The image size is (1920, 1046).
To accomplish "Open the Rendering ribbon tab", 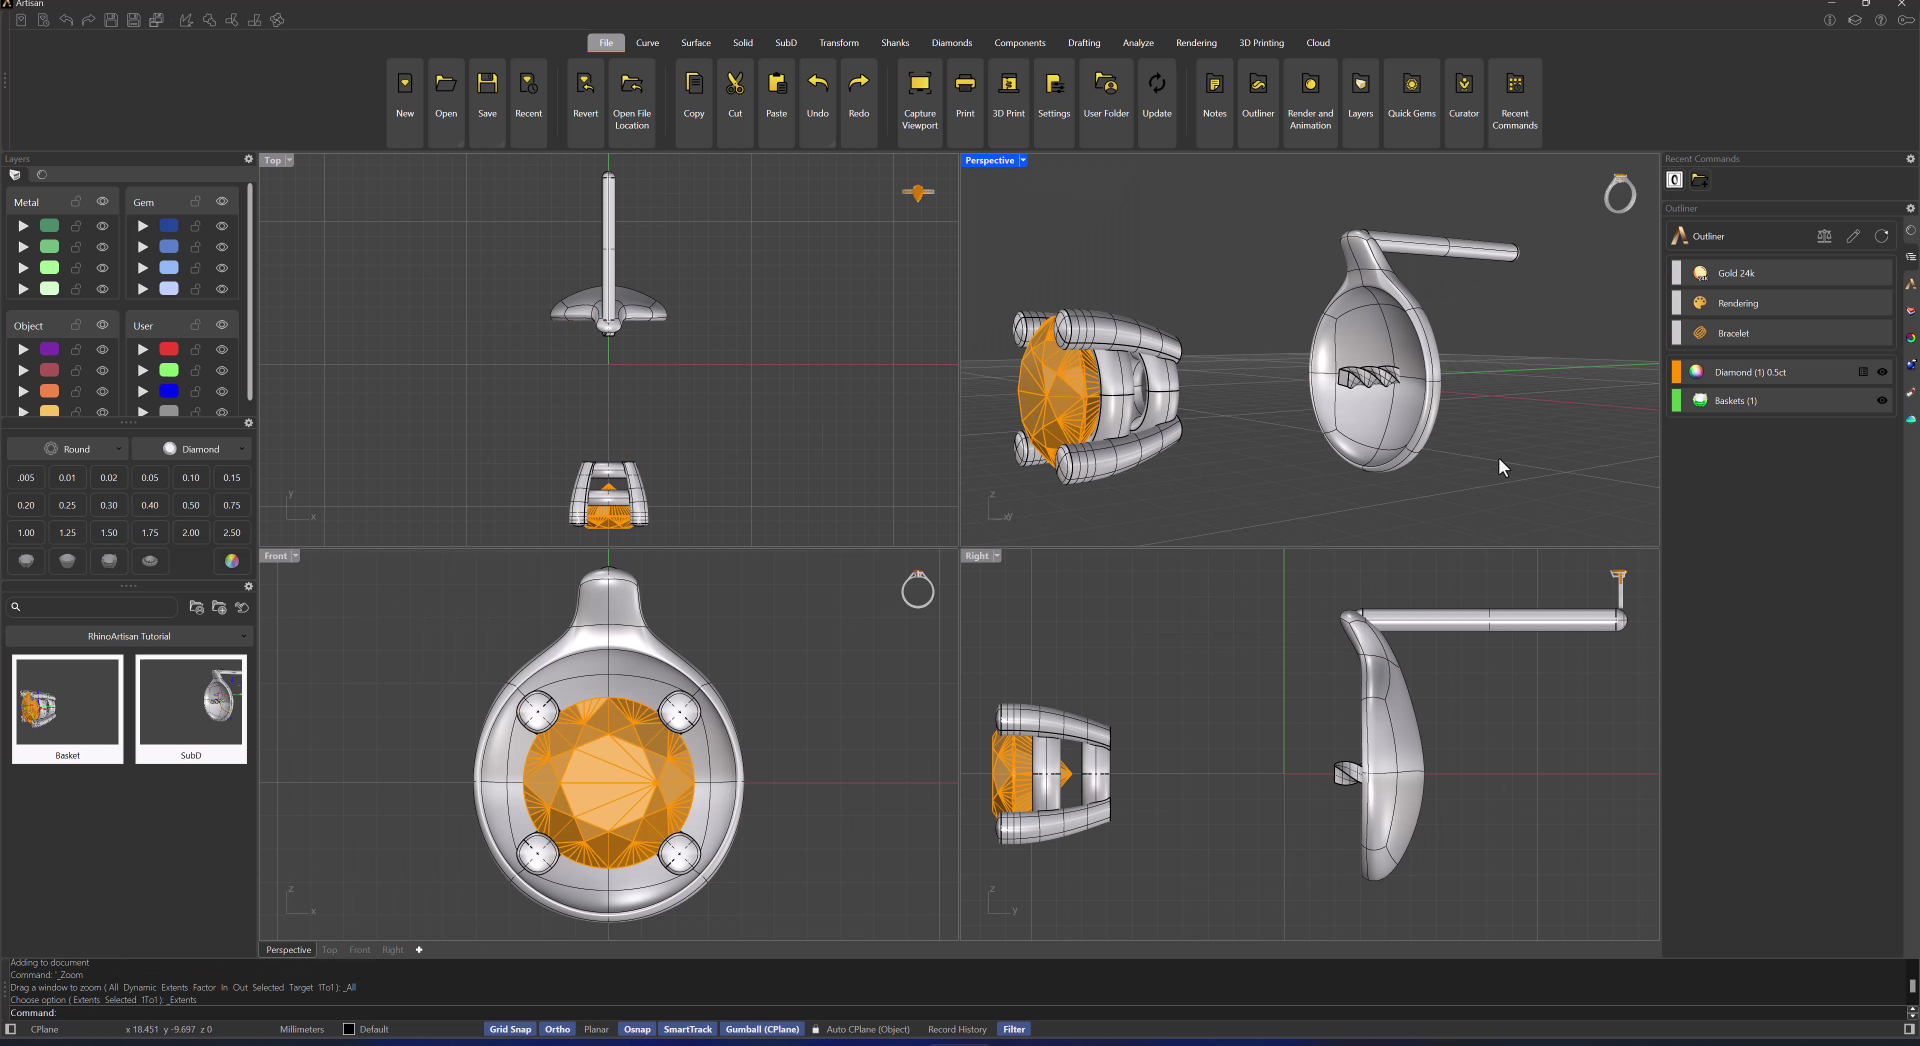I will click(x=1196, y=43).
